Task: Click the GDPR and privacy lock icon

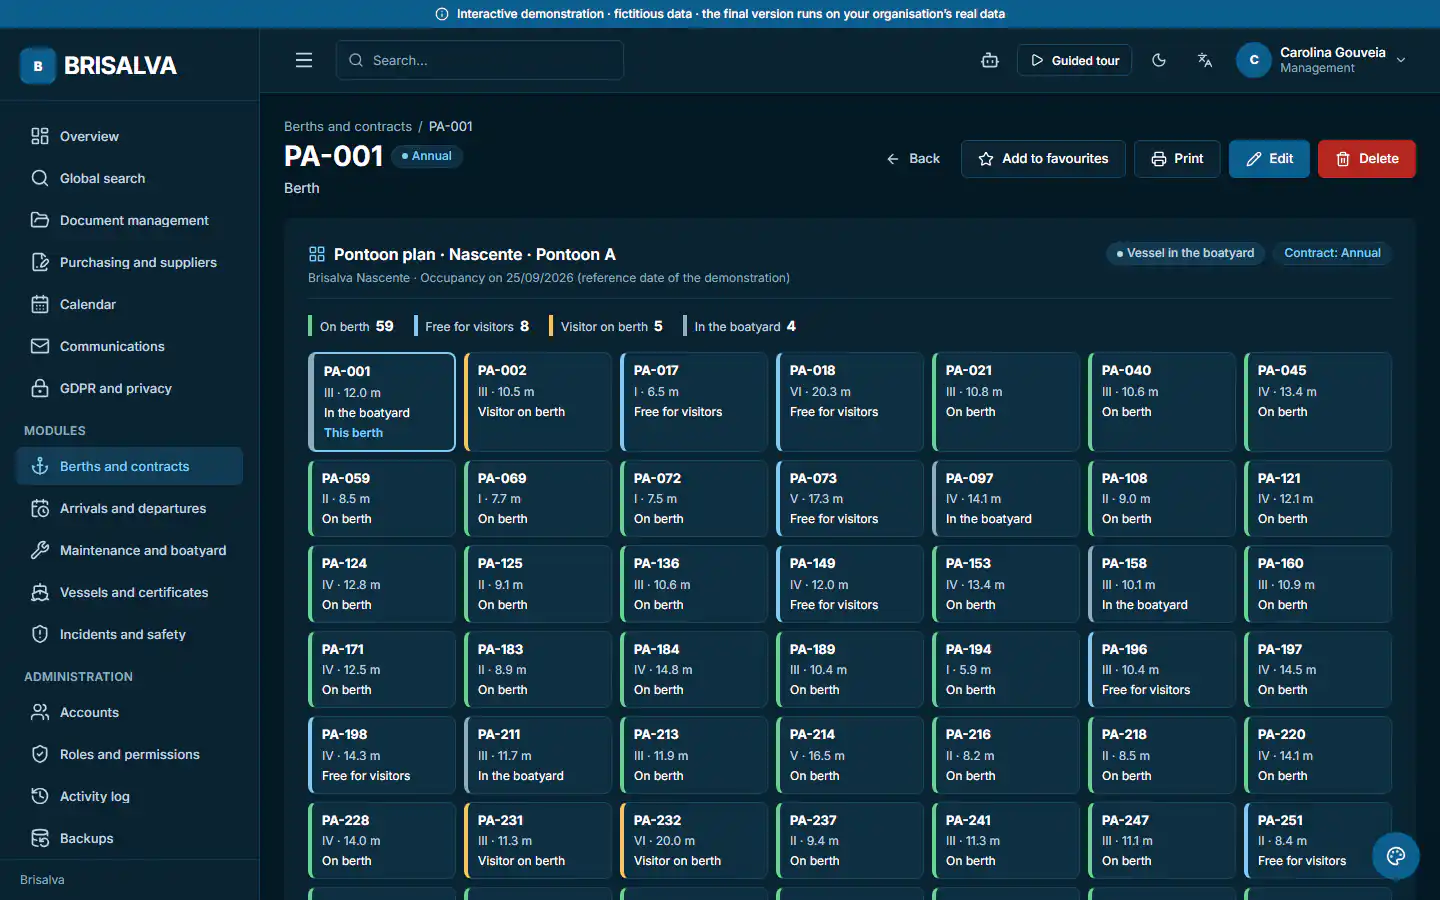Action: (40, 388)
